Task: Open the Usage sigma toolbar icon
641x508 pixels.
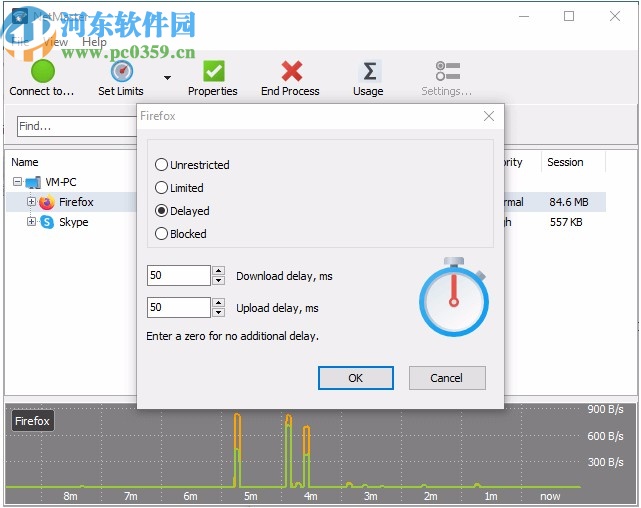Action: [x=370, y=71]
